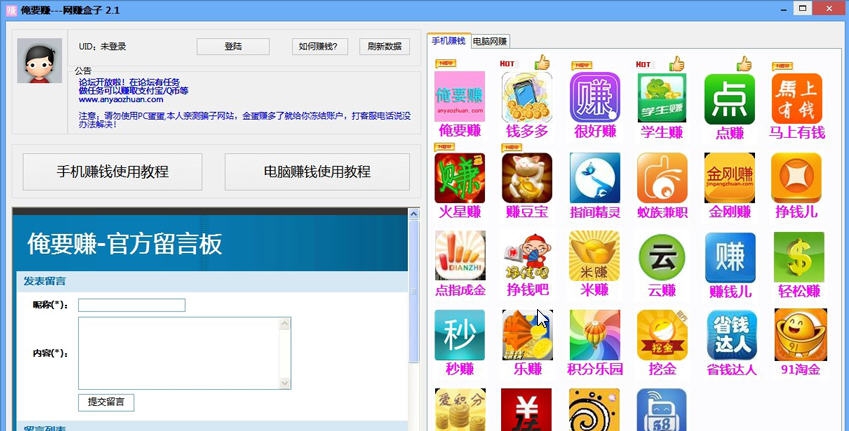Open the 挣钱儿 icon

click(796, 178)
